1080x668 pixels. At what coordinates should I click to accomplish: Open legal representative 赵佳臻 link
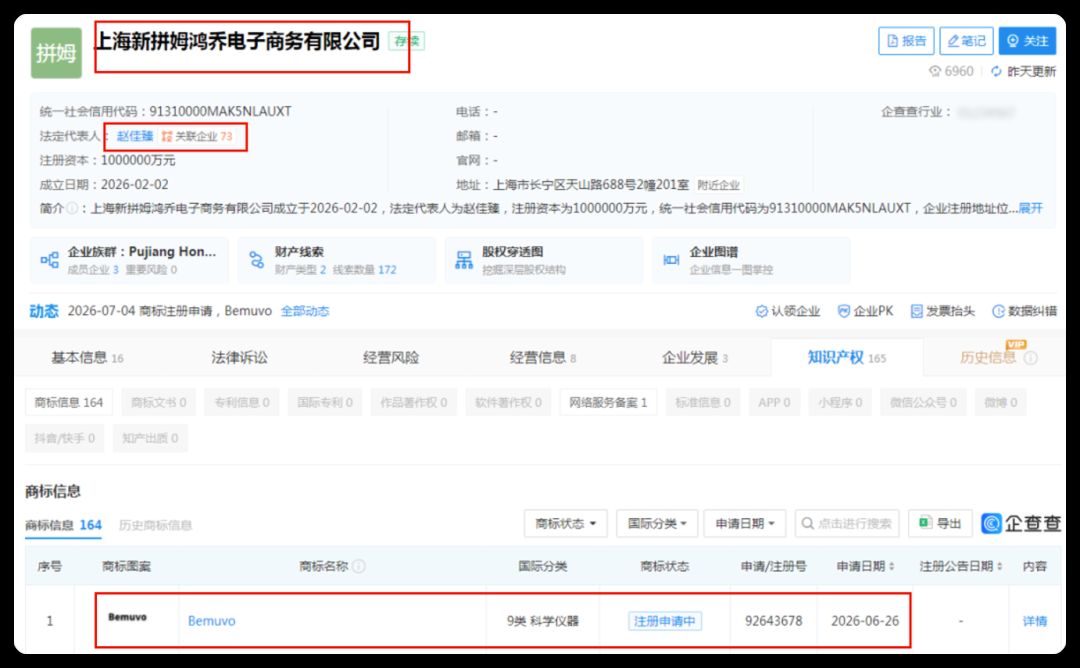tap(135, 136)
